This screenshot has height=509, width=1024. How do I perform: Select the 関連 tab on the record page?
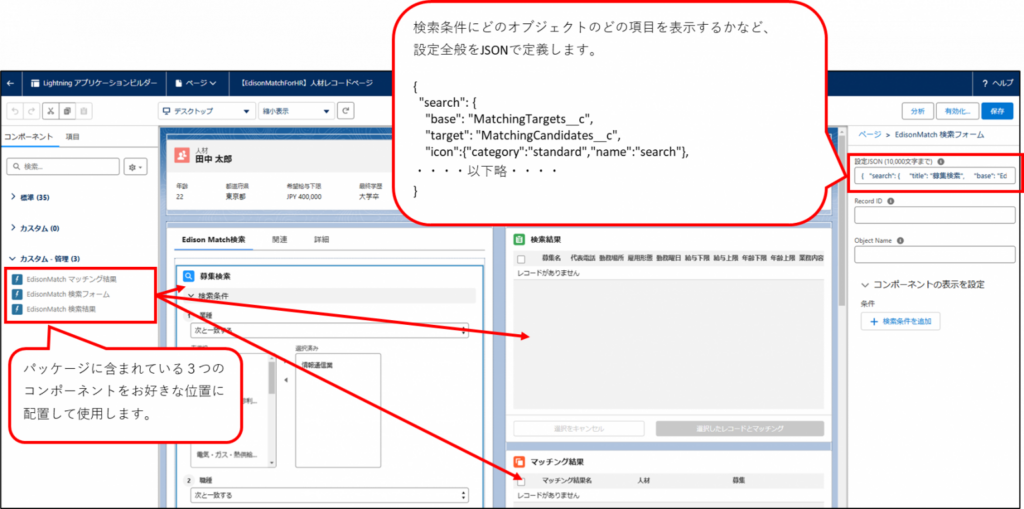(280, 240)
